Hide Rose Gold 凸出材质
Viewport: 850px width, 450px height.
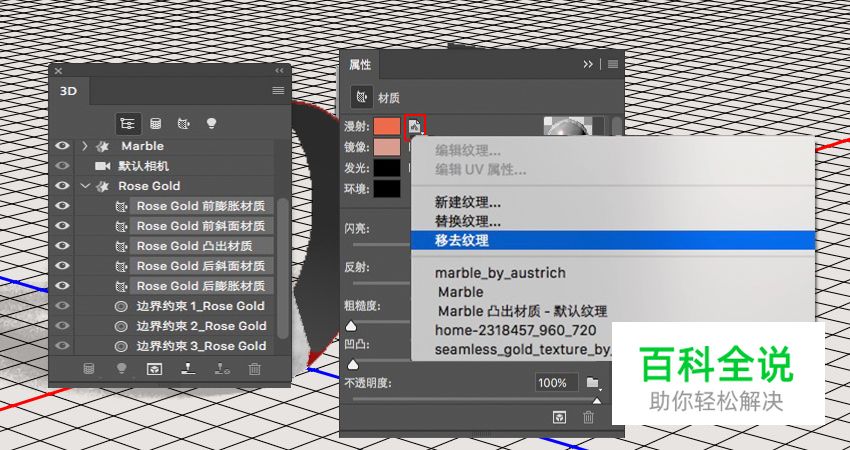tap(63, 246)
